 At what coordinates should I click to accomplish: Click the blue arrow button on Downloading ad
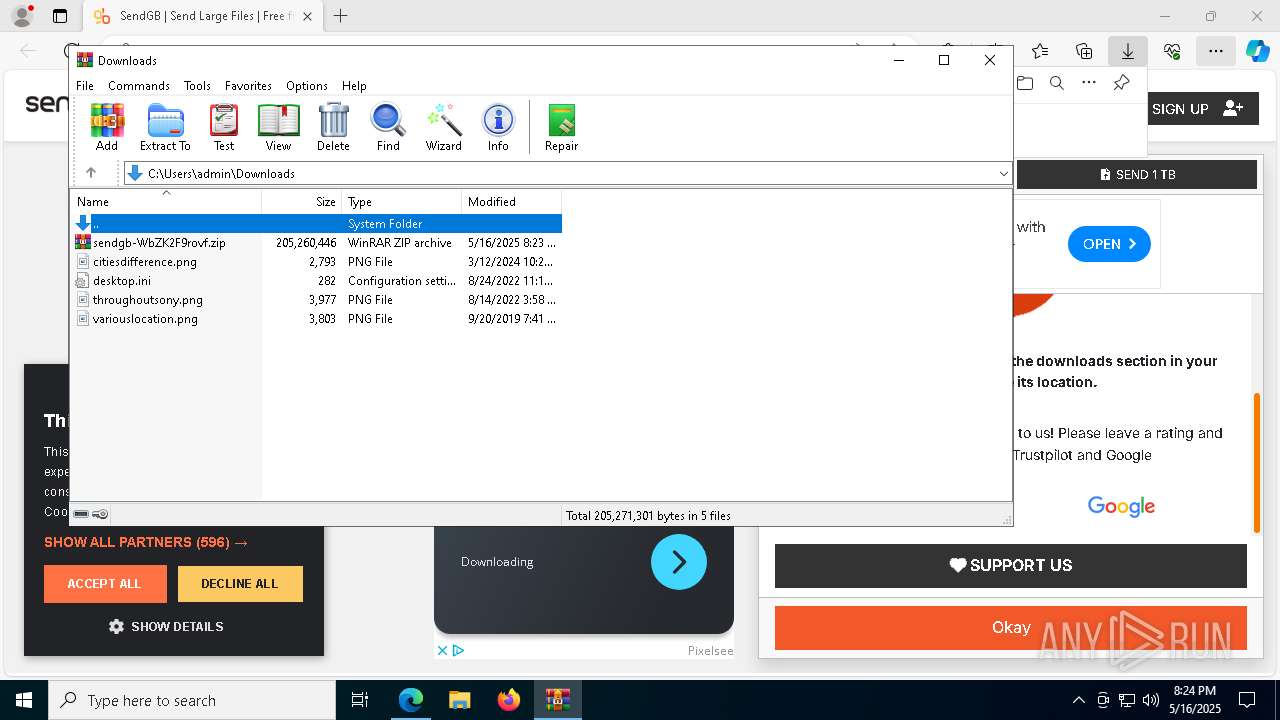pos(679,562)
